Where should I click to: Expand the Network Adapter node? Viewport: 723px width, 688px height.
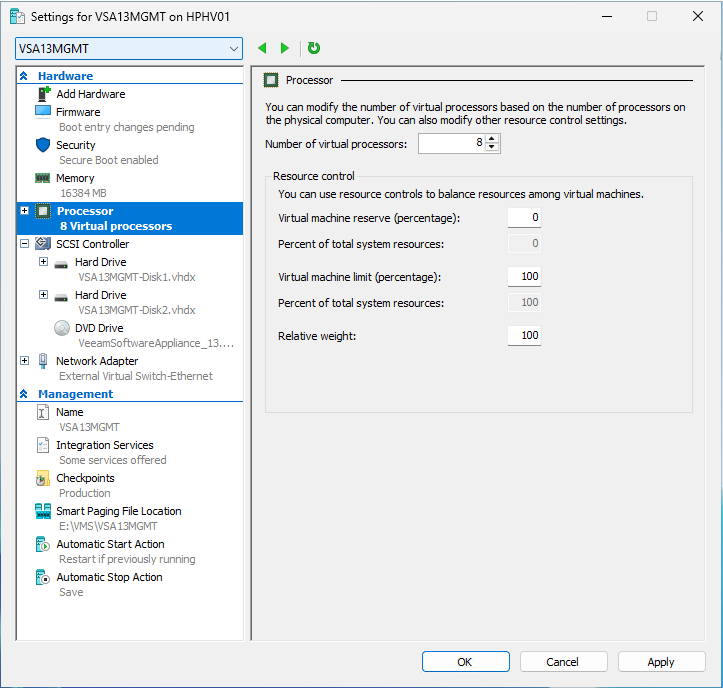pos(24,361)
